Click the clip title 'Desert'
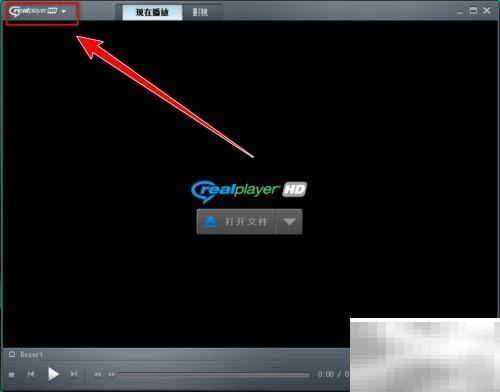Screen dimensions: 500x392 tap(32, 355)
